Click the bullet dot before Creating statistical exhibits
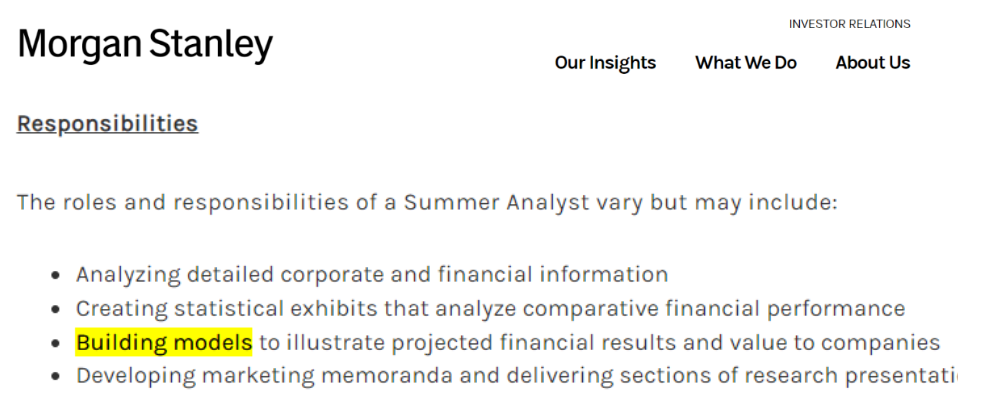This screenshot has height=411, width=987. click(x=57, y=310)
